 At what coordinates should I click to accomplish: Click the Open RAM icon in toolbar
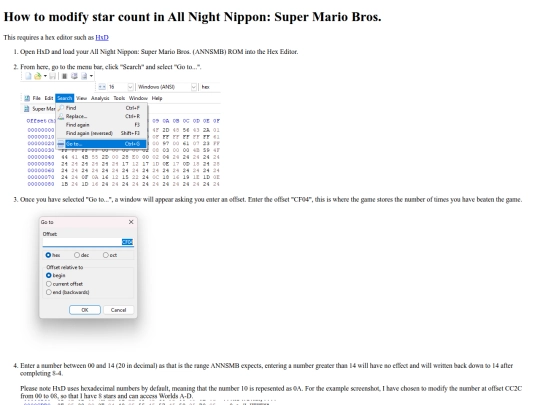point(64,76)
